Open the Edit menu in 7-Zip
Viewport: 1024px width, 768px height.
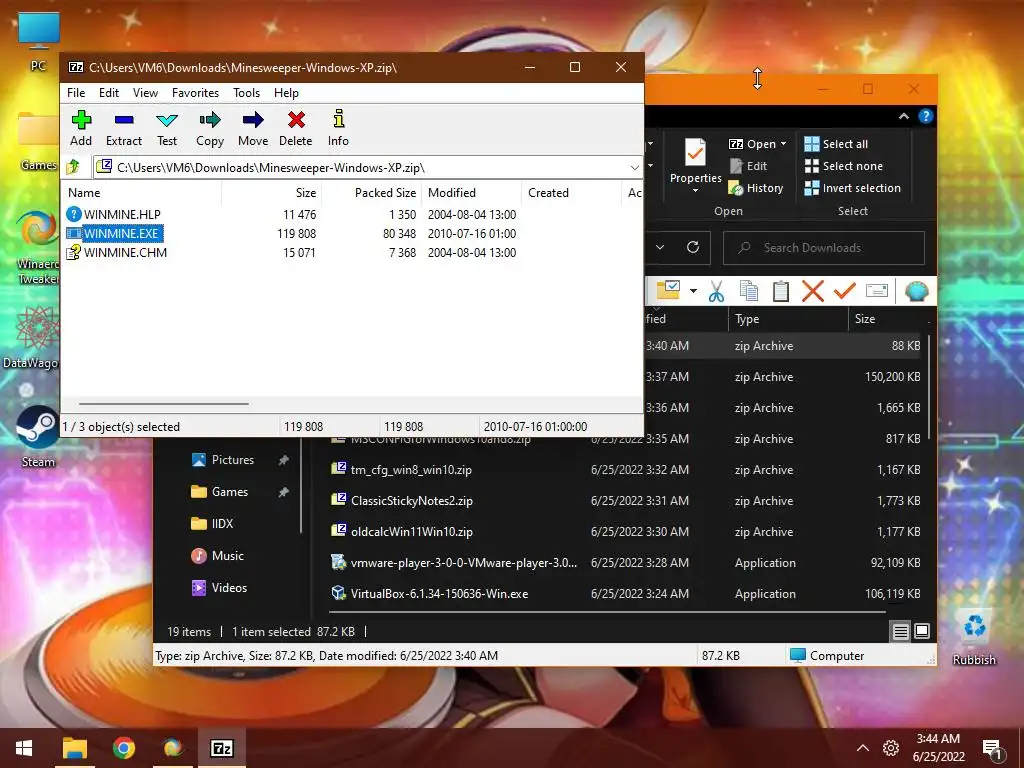pyautogui.click(x=108, y=93)
